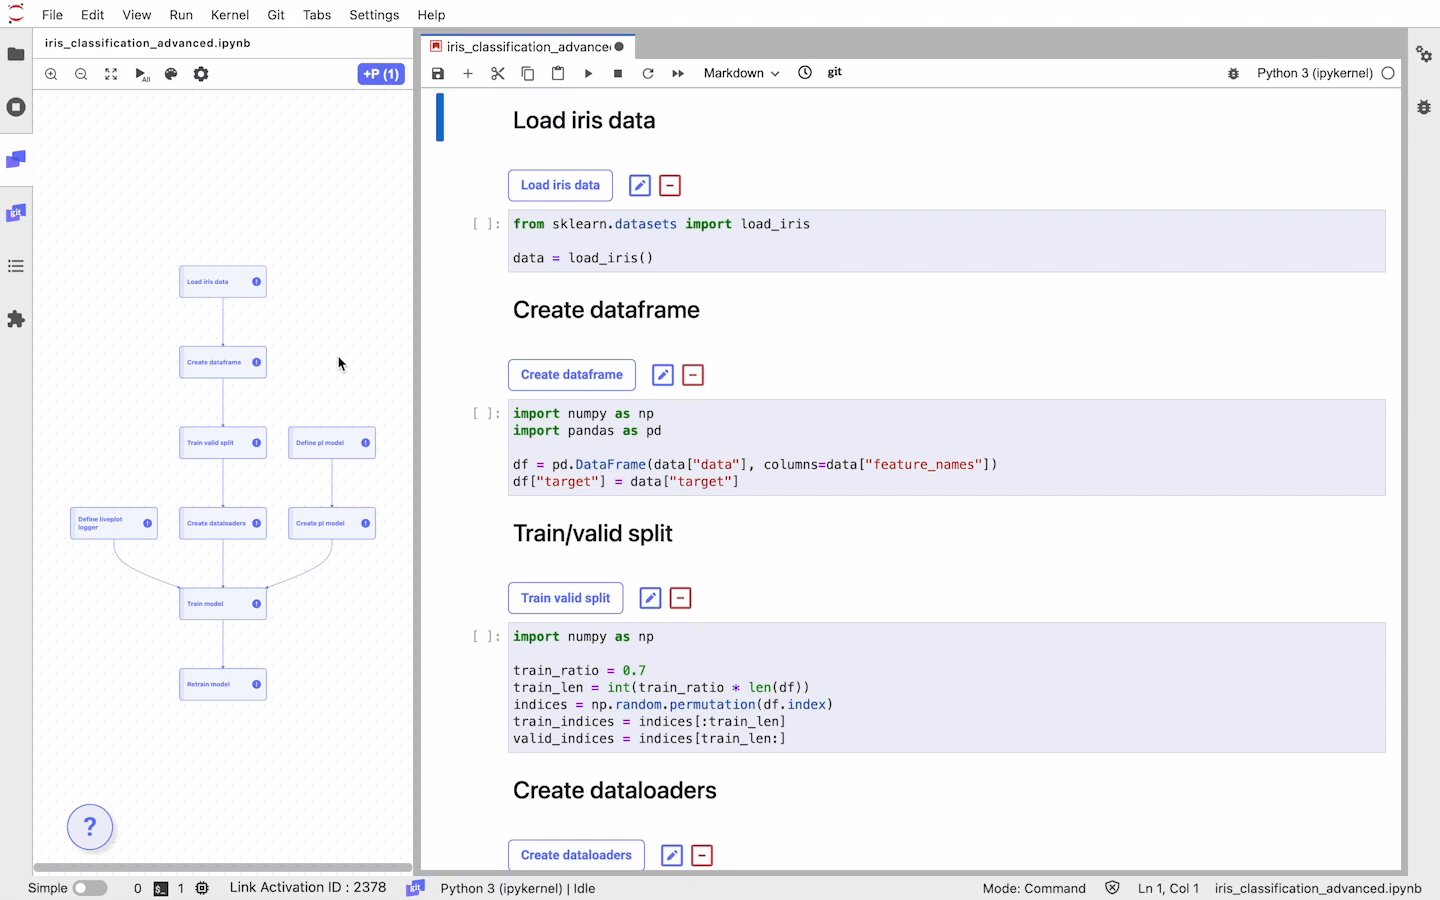Click the Run All pipeline icon
The height and width of the screenshot is (900, 1440).
click(x=142, y=74)
